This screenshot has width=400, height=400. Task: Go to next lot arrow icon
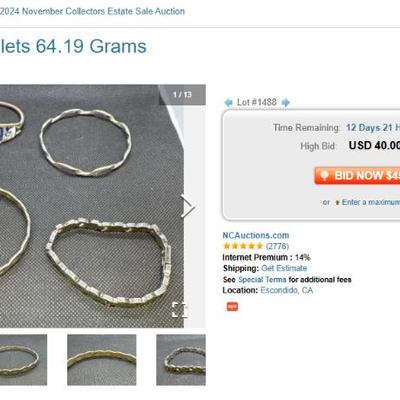(x=285, y=102)
